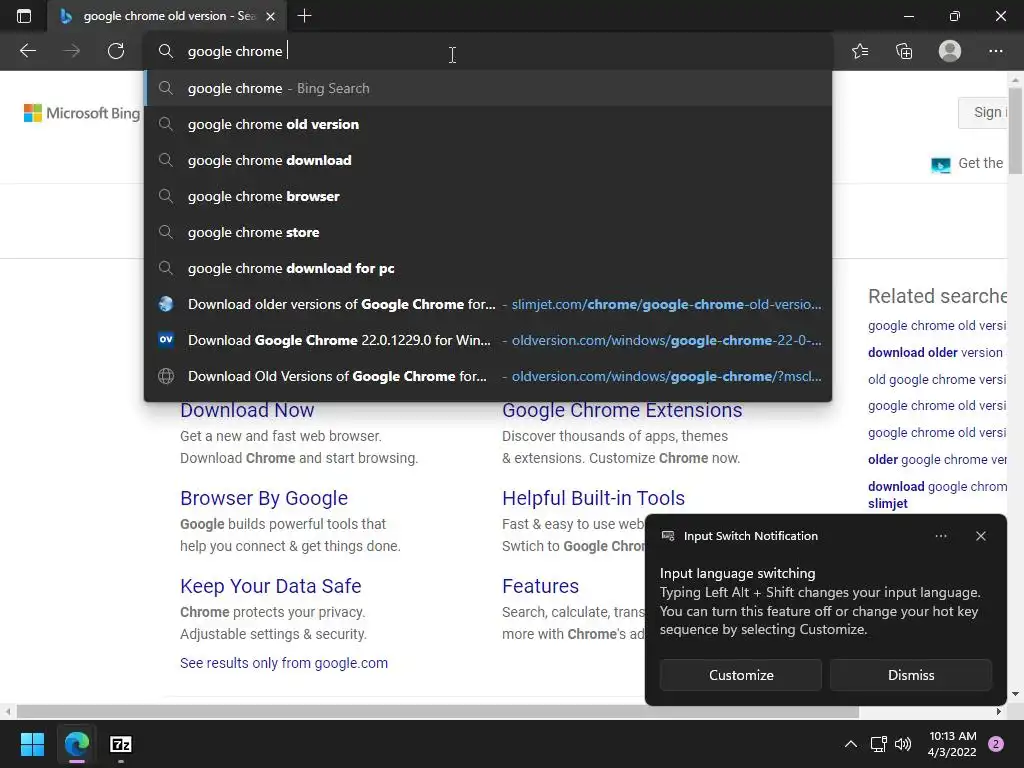Click the Microsoft Bing logo
1024x768 pixels.
(82, 113)
